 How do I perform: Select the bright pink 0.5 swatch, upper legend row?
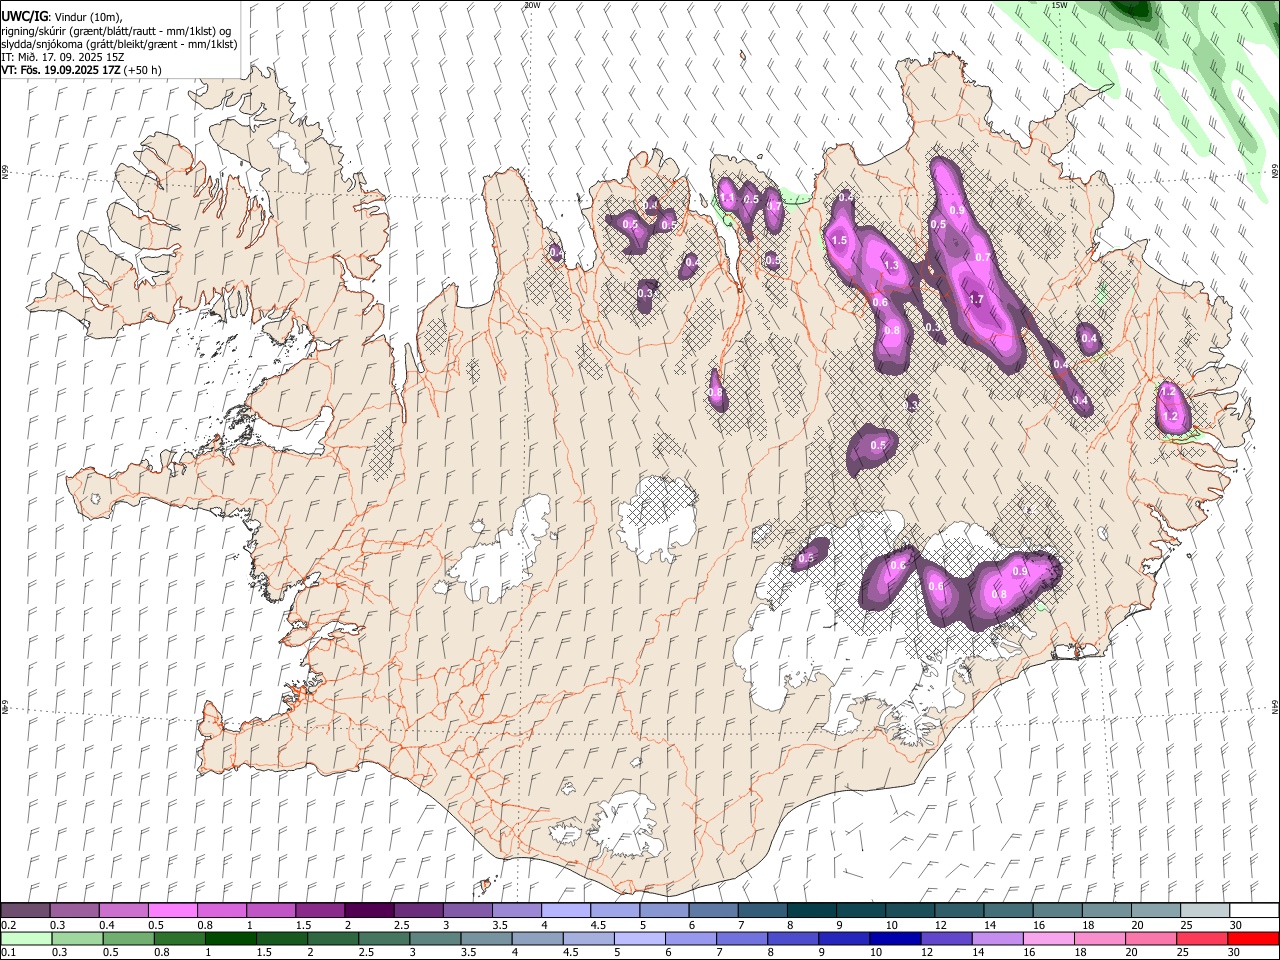(173, 910)
